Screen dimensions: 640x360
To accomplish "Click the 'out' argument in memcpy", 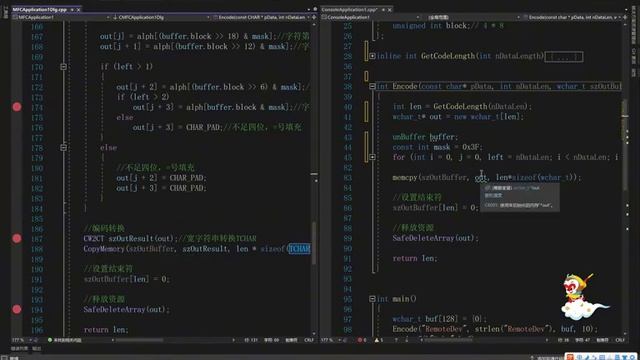I will pyautogui.click(x=481, y=178).
